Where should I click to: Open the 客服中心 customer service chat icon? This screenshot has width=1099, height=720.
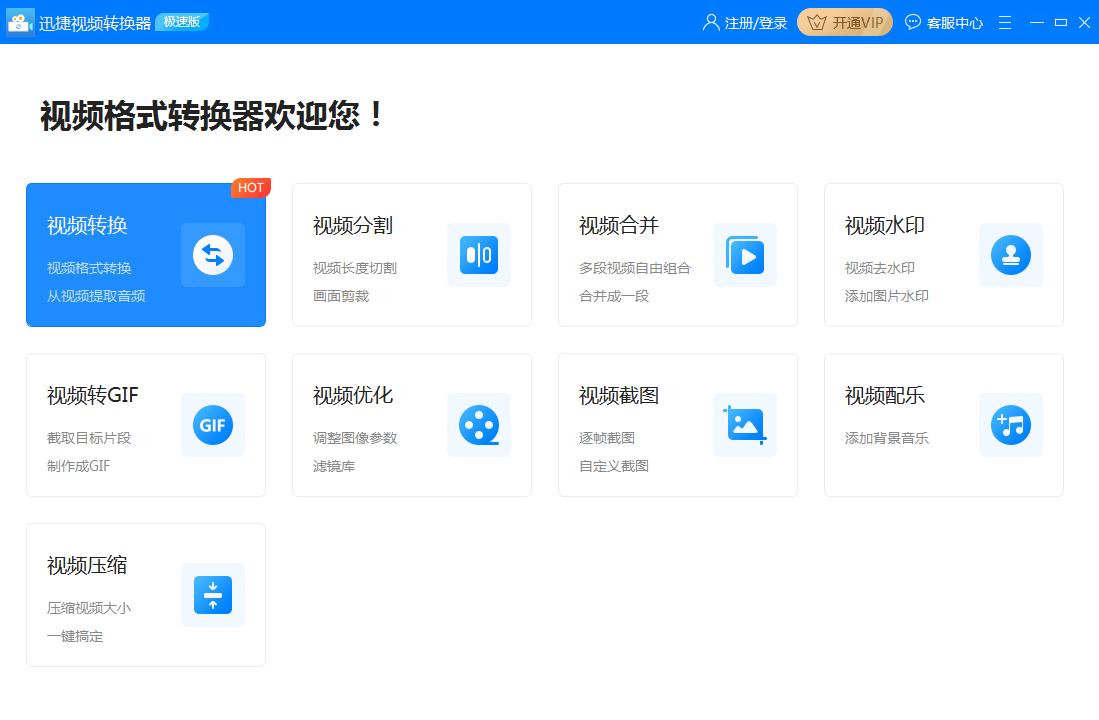point(911,21)
